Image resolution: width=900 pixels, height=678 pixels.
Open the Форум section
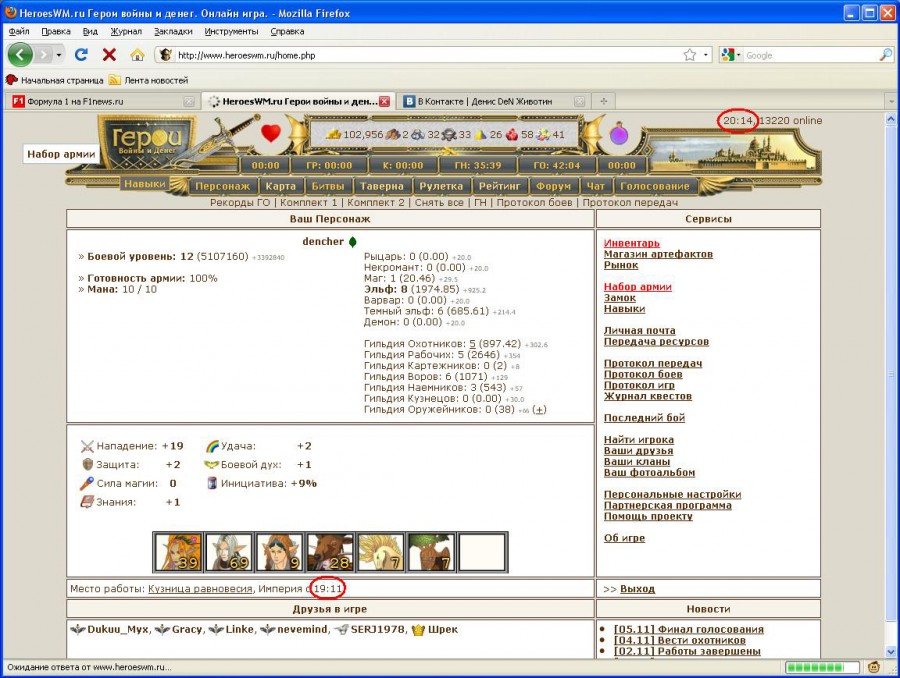[x=553, y=186]
